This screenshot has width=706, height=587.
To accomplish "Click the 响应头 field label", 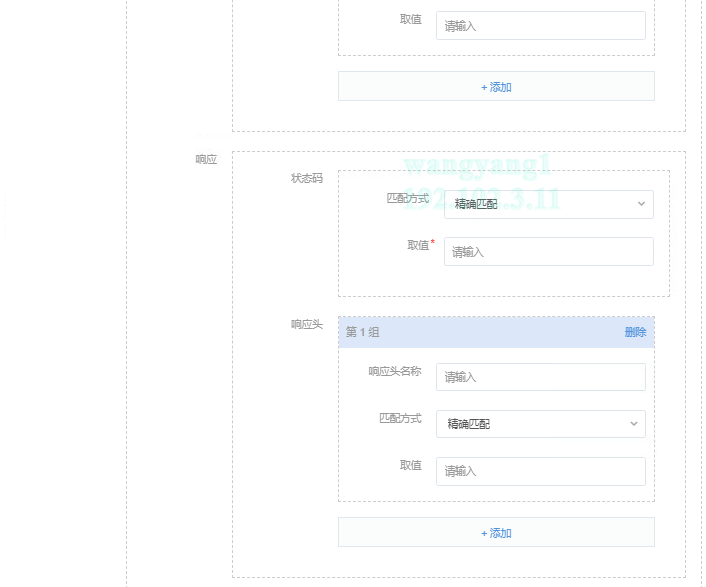I will pos(307,324).
